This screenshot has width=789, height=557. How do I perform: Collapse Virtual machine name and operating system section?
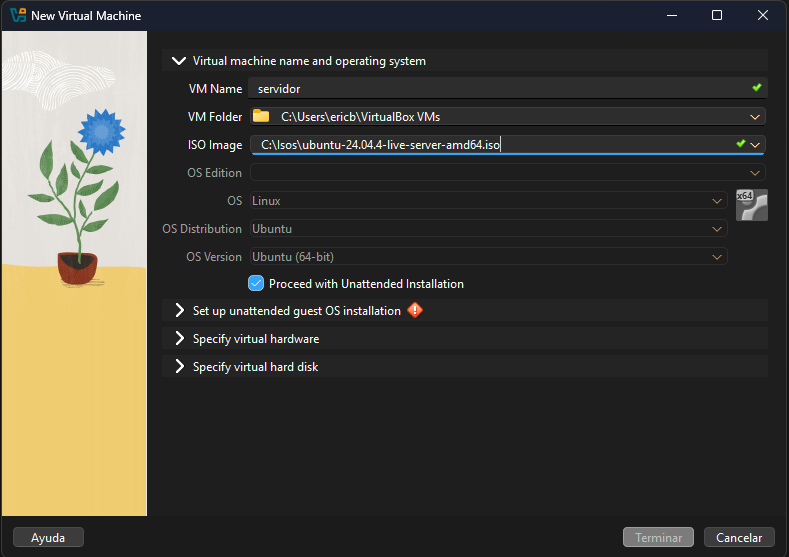click(179, 61)
